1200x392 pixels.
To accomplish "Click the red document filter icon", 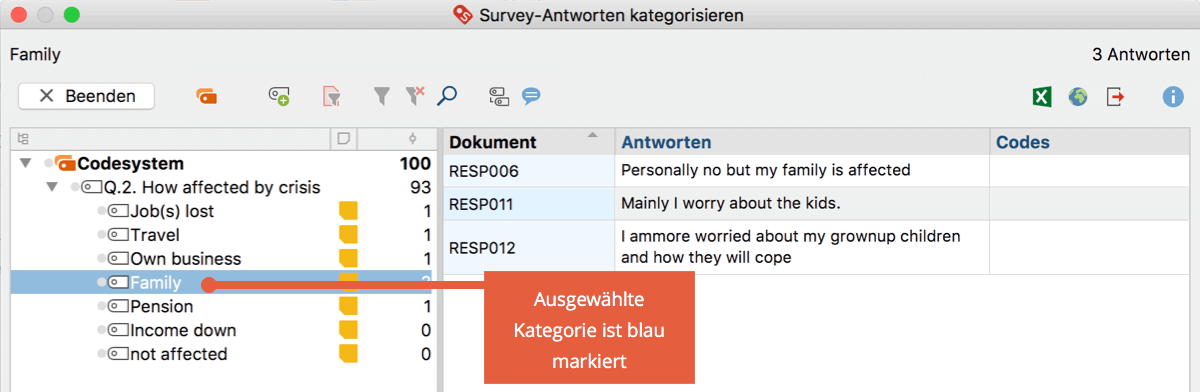I will pyautogui.click(x=331, y=96).
